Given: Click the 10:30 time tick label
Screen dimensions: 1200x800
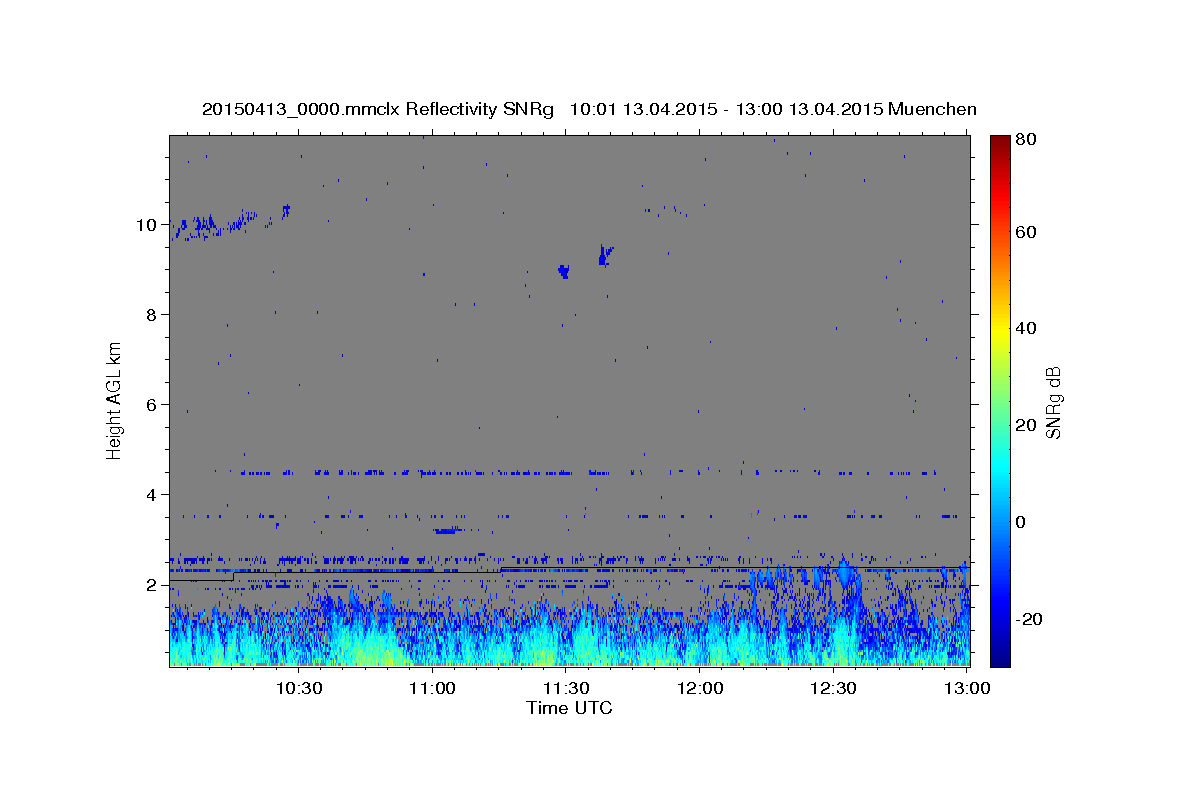Looking at the screenshot, I should [x=299, y=688].
